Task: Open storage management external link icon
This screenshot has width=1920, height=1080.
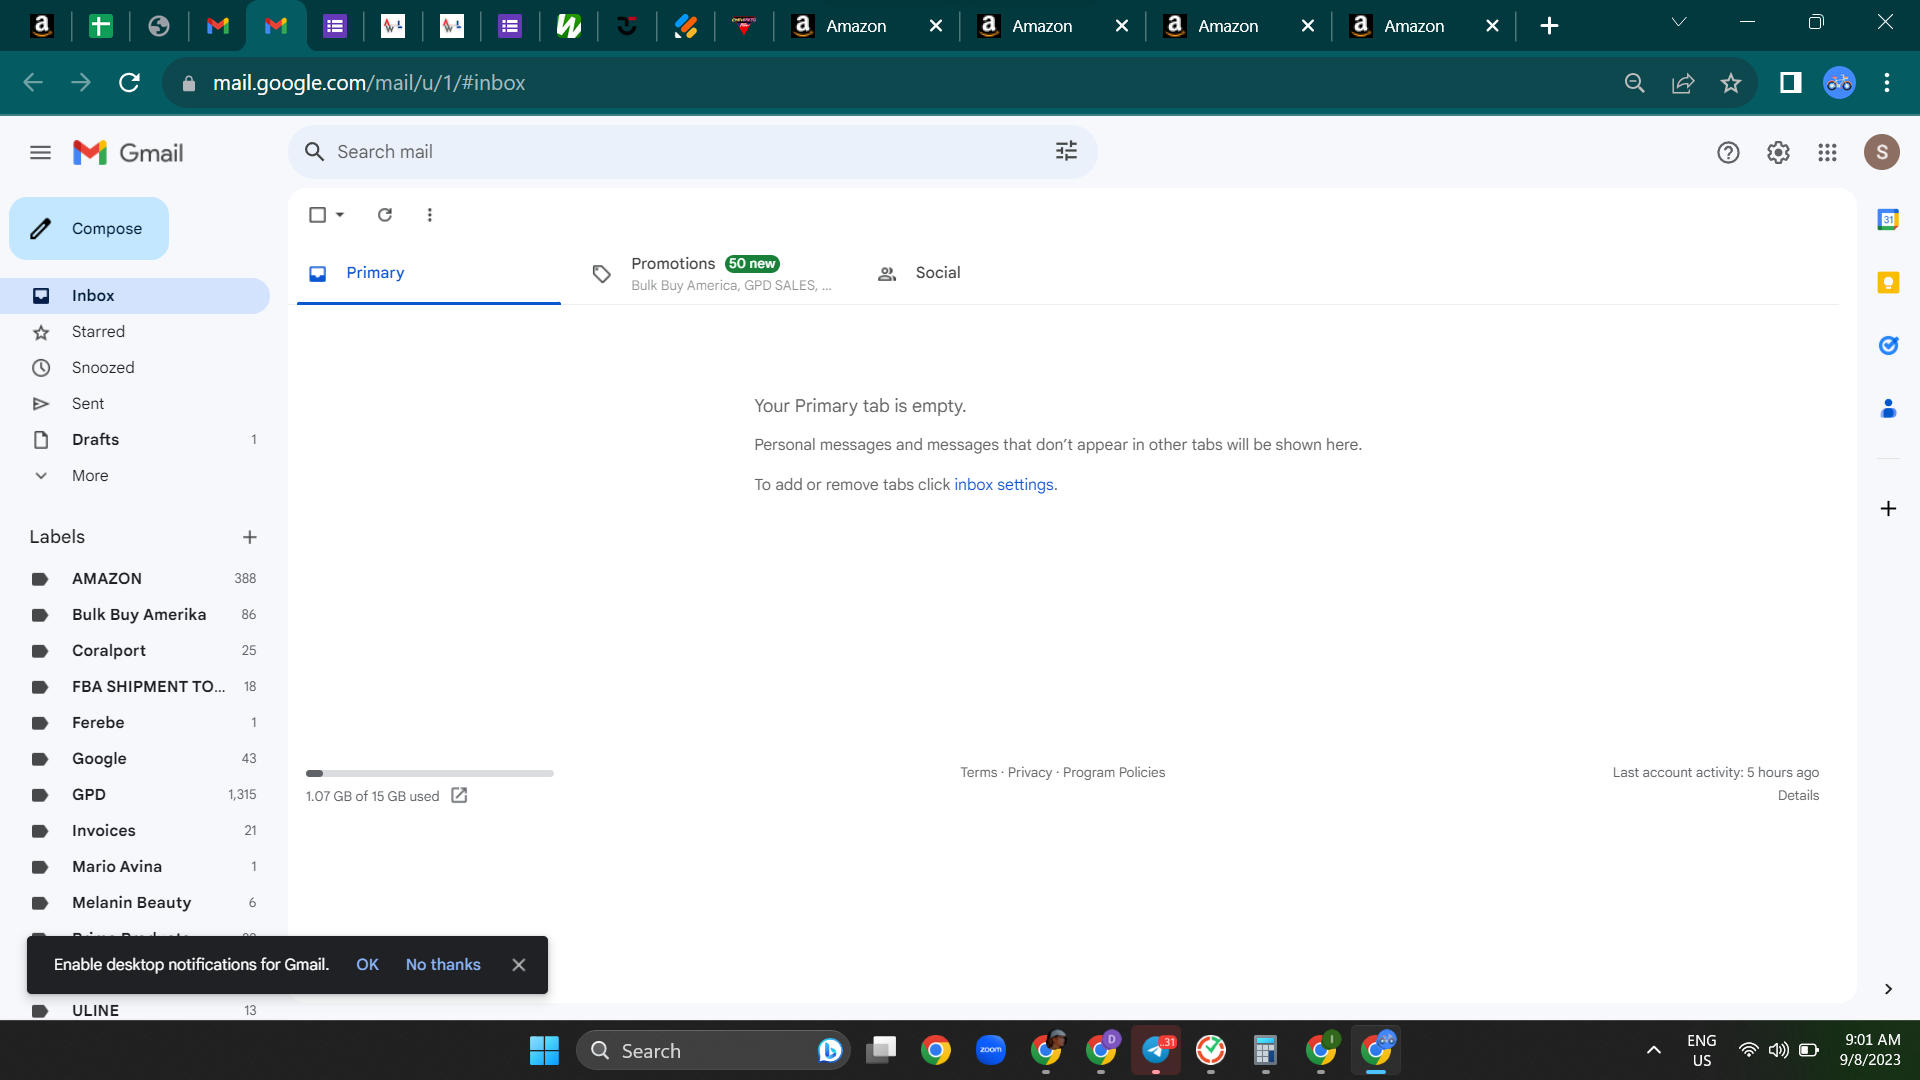Action: (459, 796)
